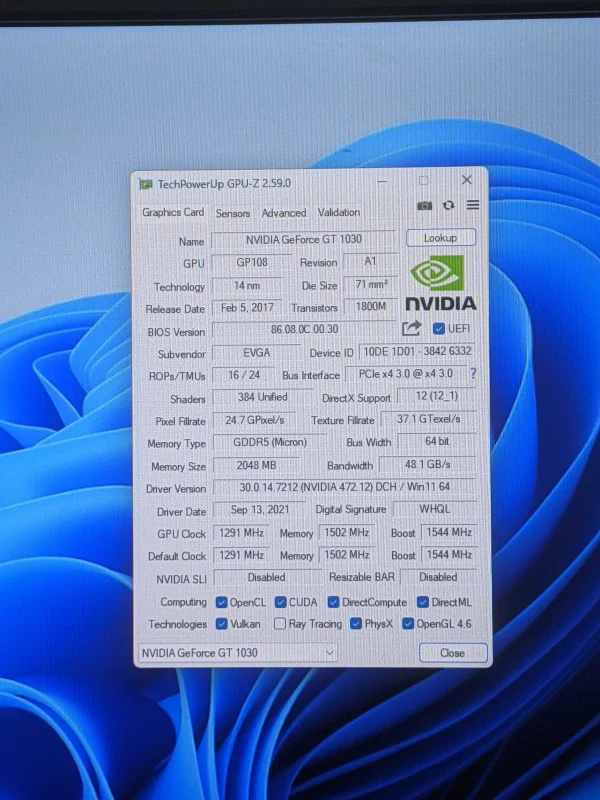The image size is (600, 800).
Task: Click the Release Date Feb 5, 2017
Action: (x=247, y=308)
